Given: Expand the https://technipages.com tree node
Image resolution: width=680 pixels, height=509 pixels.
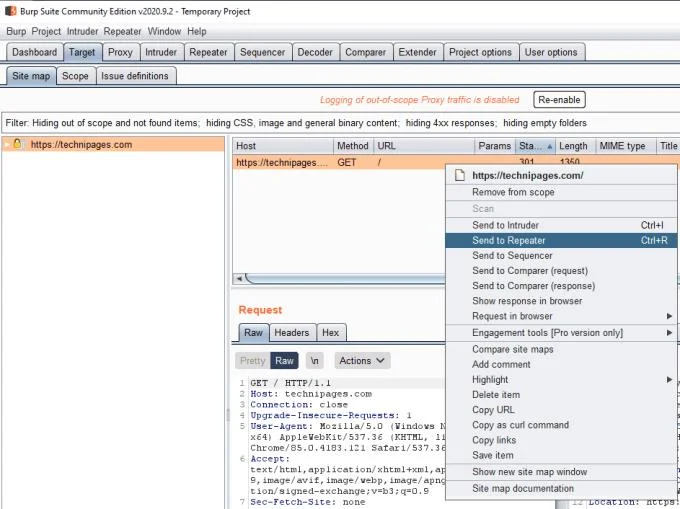Looking at the screenshot, I should pyautogui.click(x=7, y=144).
